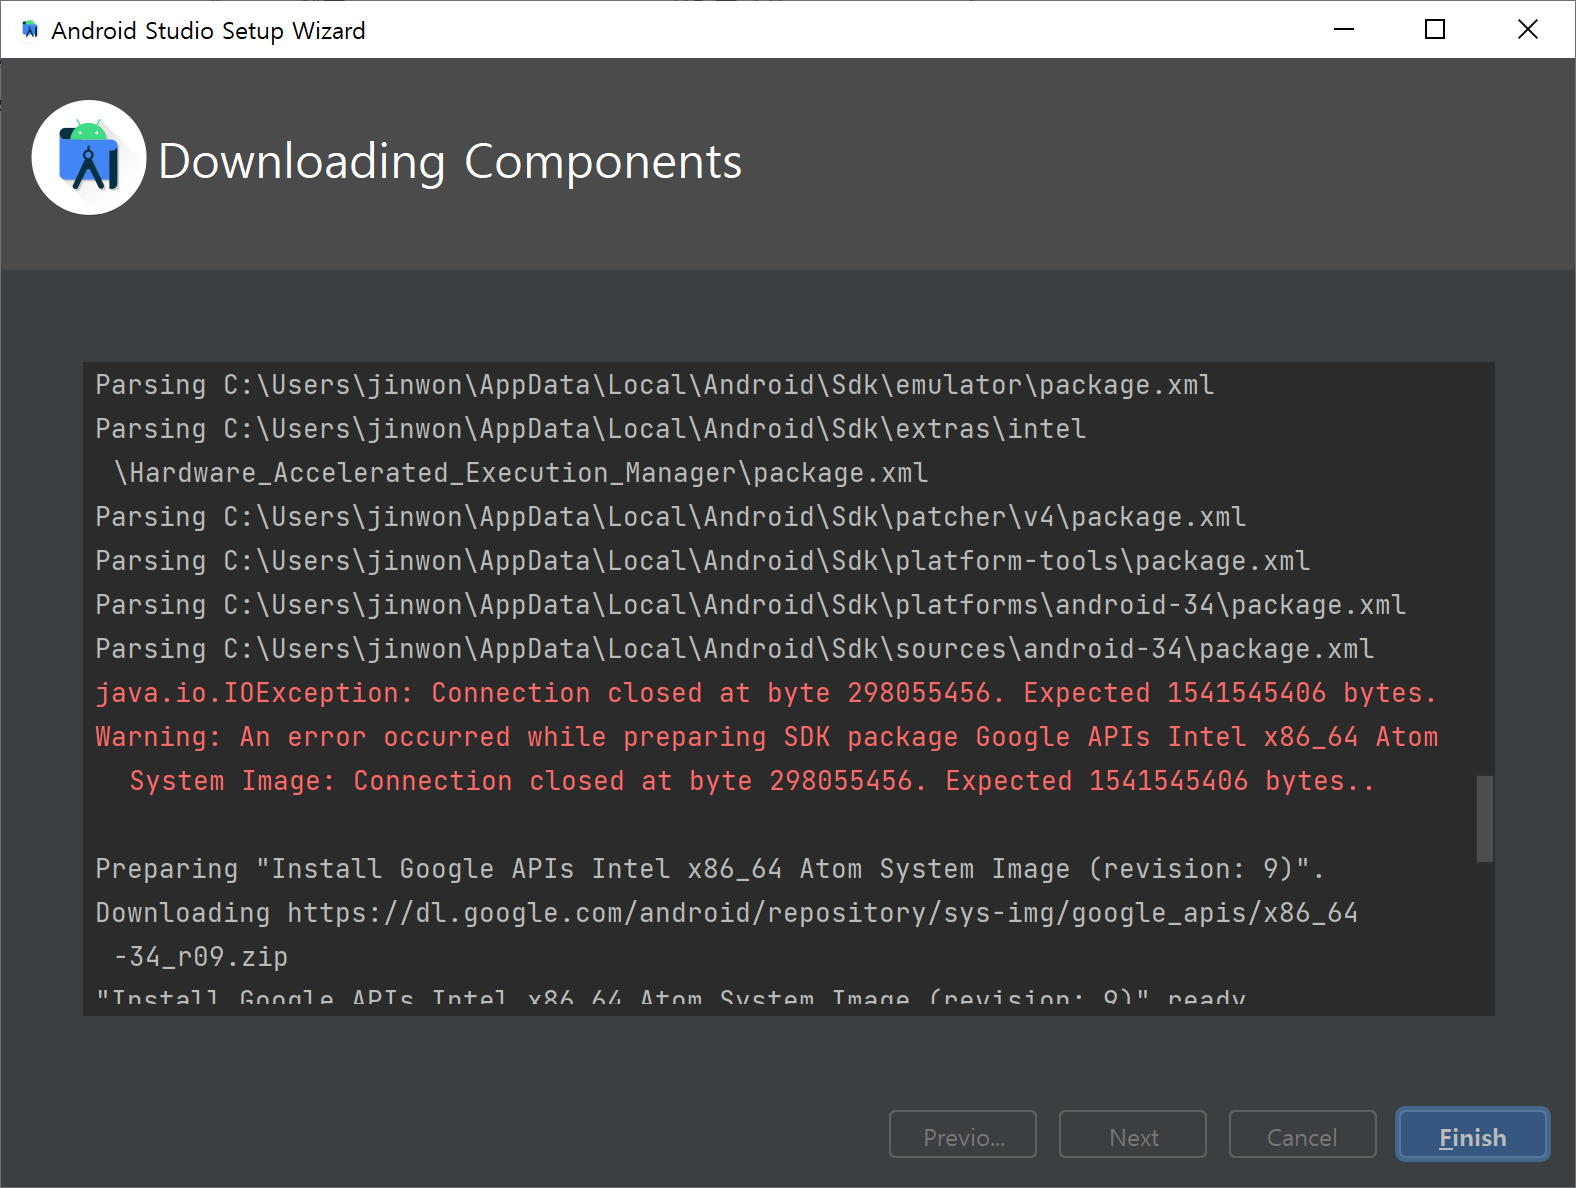Select the log line parsing patcher\v4\package.xml
The width and height of the screenshot is (1576, 1188).
tap(670, 517)
